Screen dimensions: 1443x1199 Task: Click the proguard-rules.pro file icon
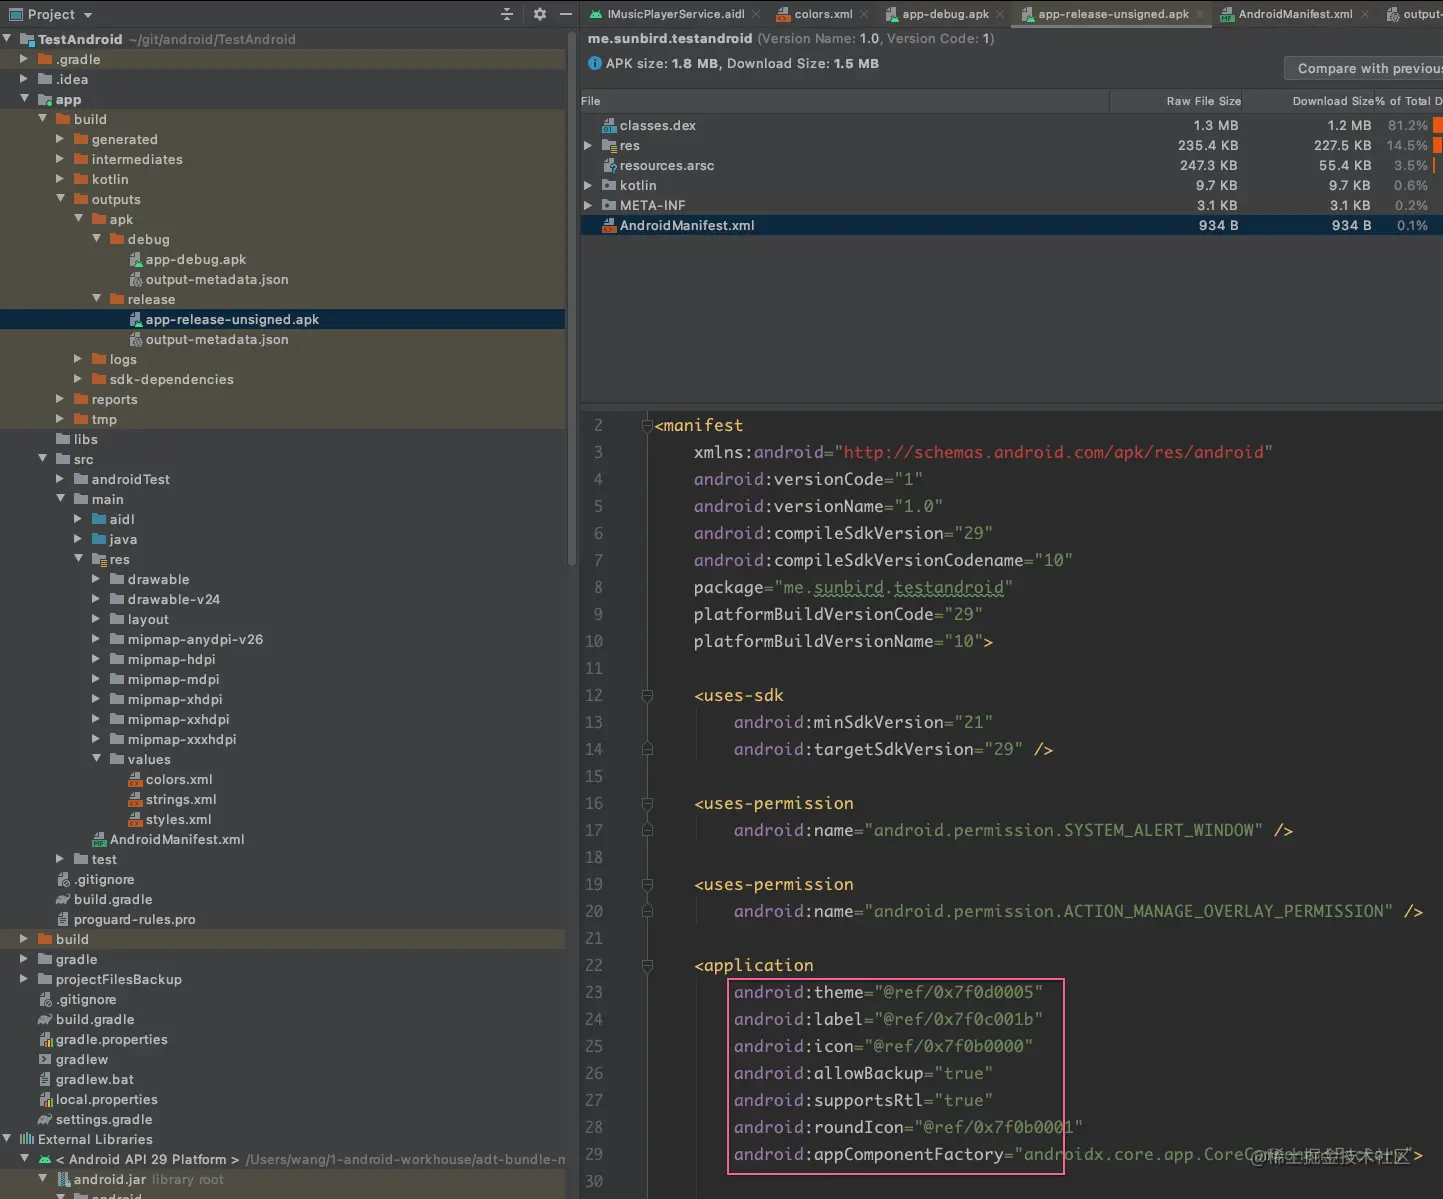[63, 919]
